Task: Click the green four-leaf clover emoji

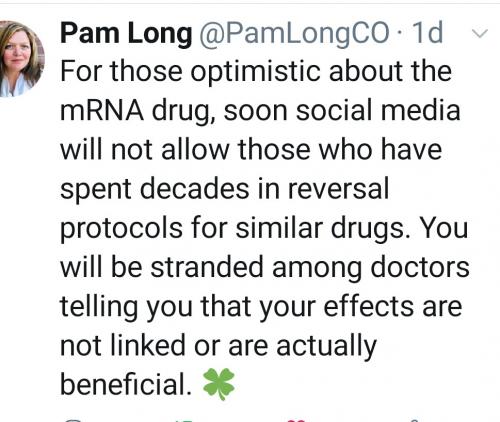Action: coord(219,384)
